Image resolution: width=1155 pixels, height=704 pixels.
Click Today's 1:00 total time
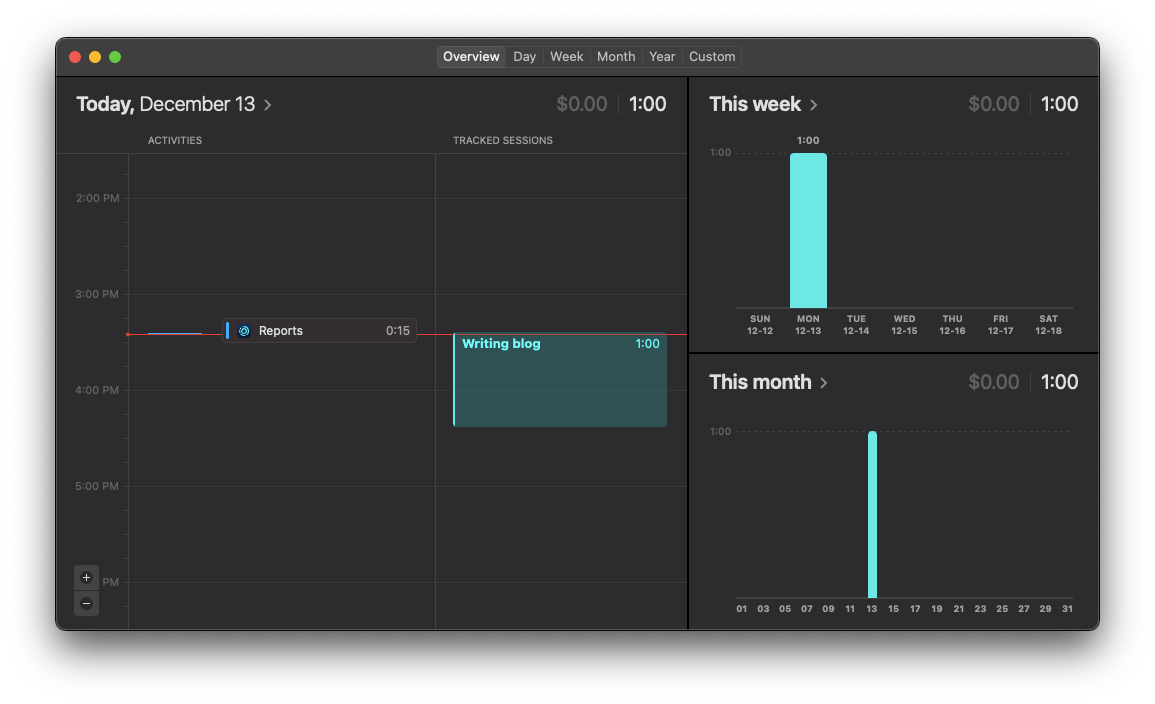tap(647, 105)
